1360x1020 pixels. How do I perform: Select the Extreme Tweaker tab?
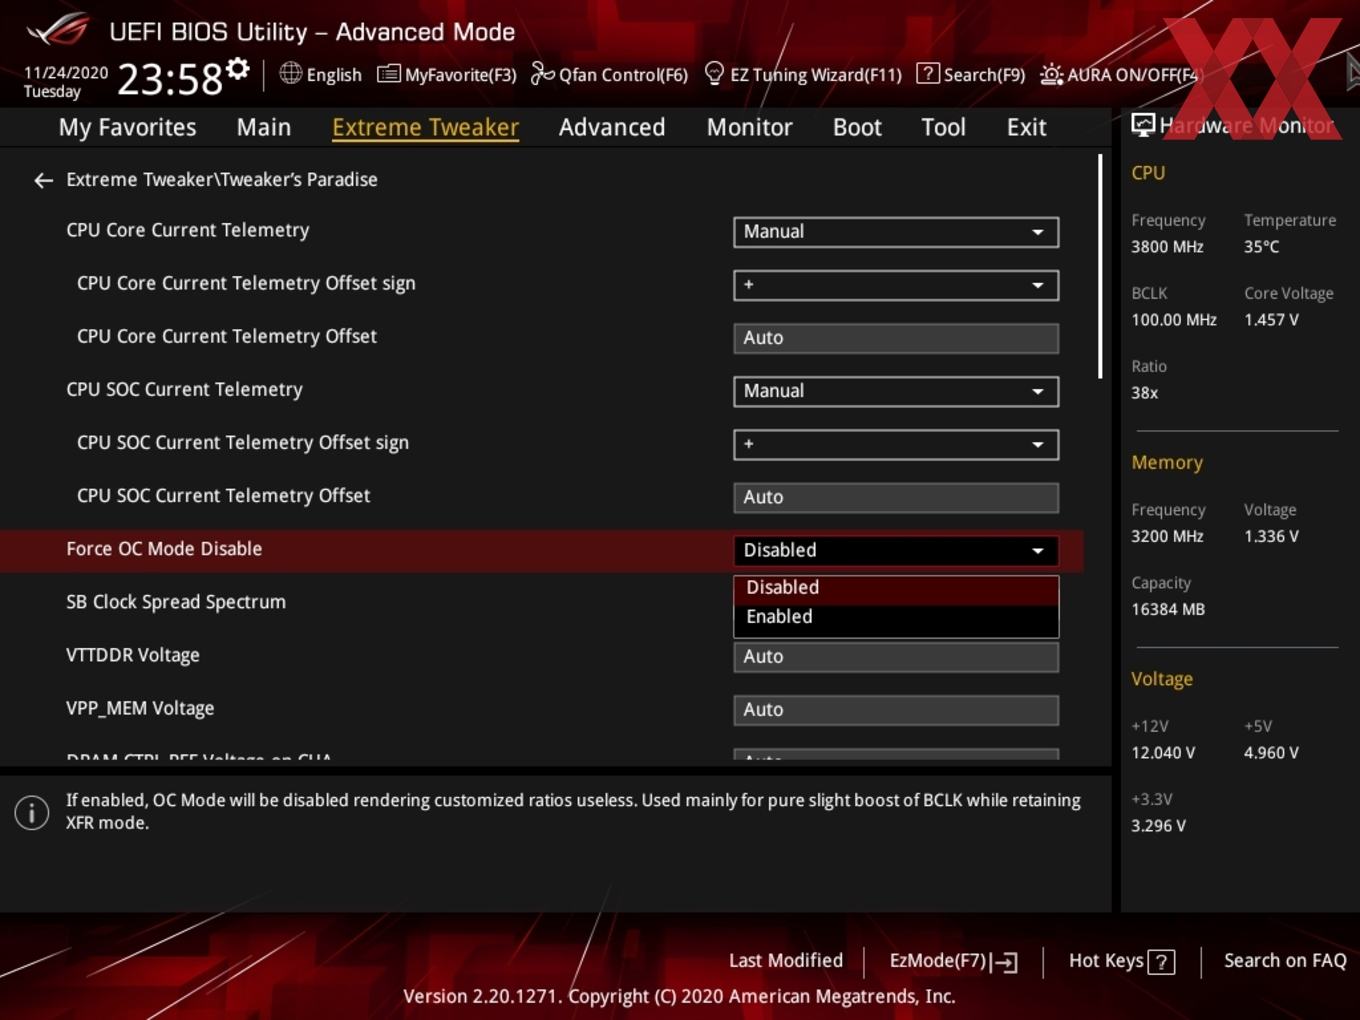point(425,127)
